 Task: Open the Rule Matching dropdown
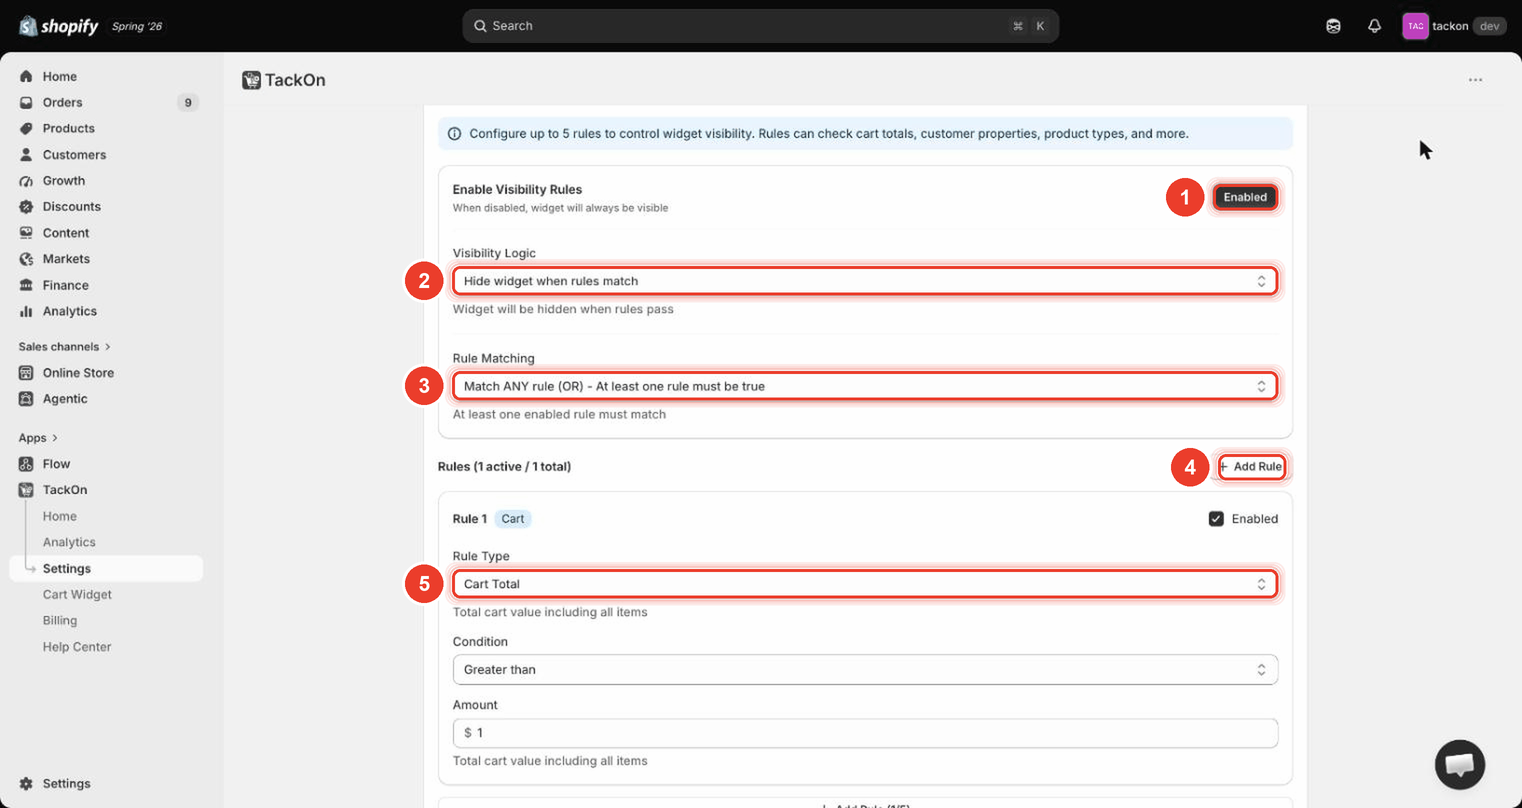tap(865, 386)
